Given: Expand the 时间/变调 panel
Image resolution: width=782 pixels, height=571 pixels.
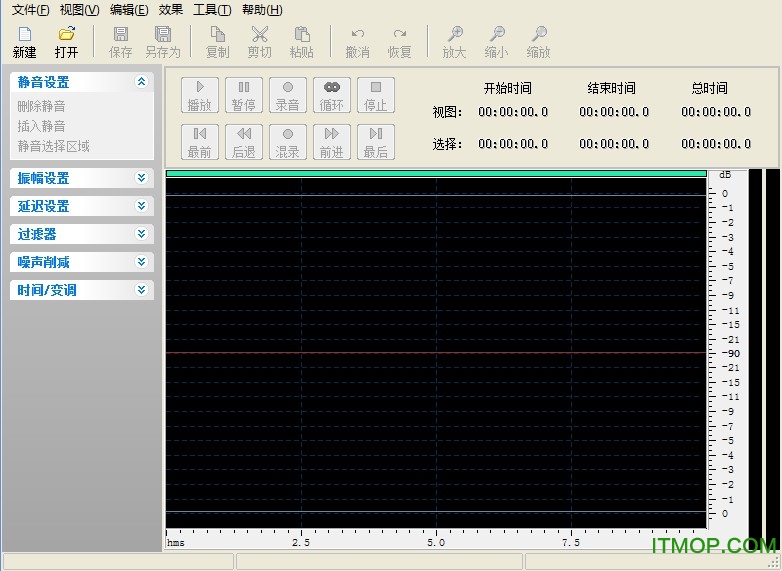Looking at the screenshot, I should click(x=141, y=290).
